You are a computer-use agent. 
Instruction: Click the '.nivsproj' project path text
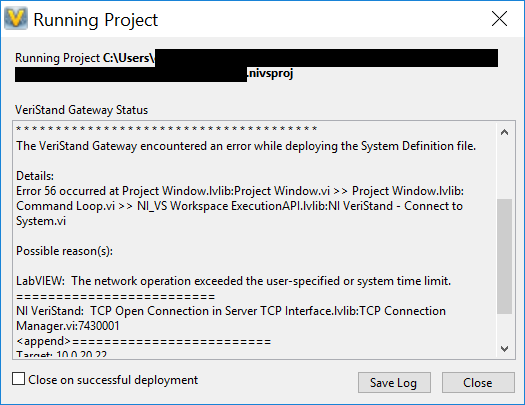coord(270,73)
